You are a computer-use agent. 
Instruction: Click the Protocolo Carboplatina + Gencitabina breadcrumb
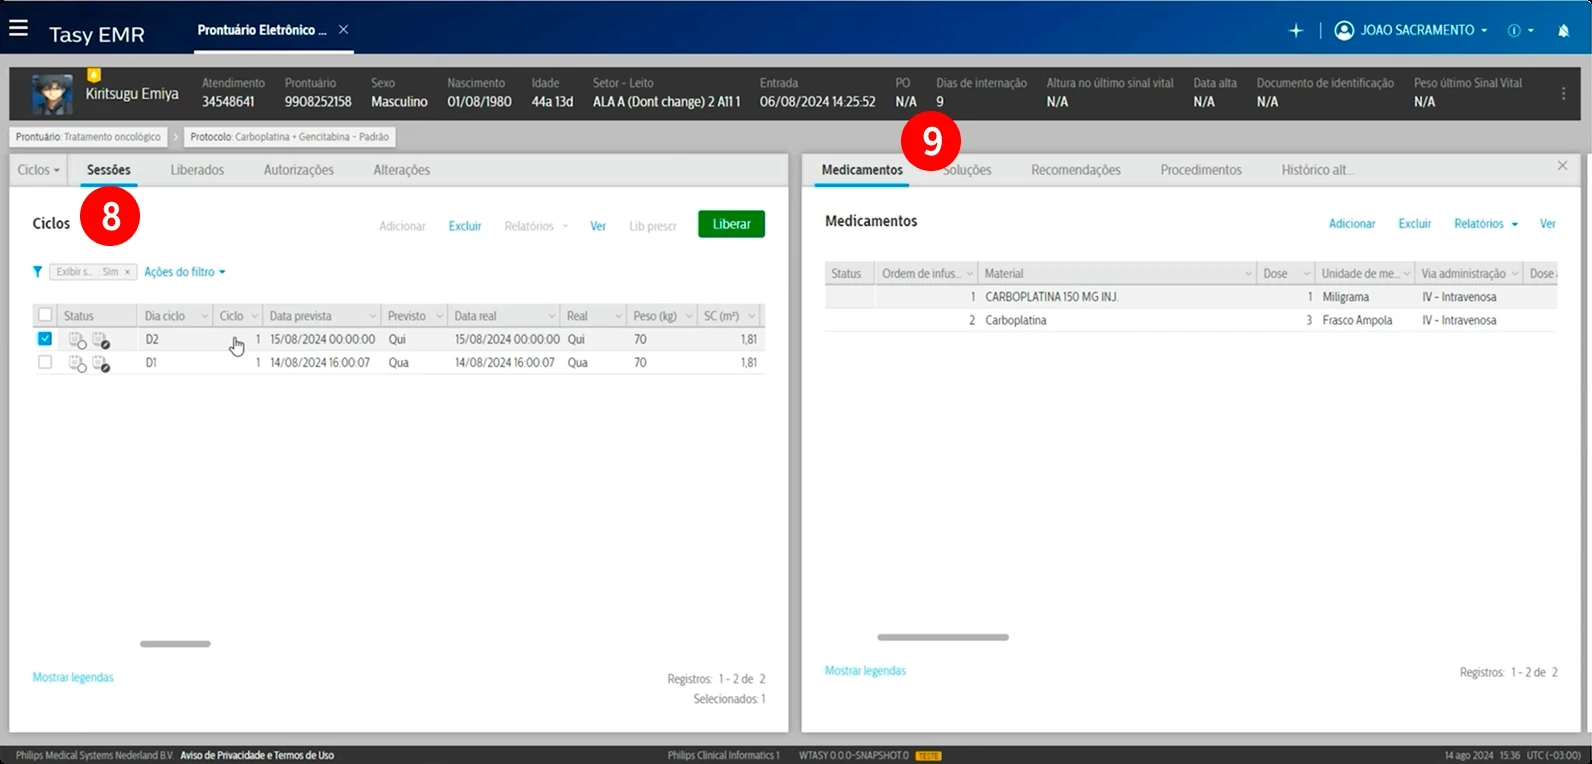pyautogui.click(x=290, y=137)
